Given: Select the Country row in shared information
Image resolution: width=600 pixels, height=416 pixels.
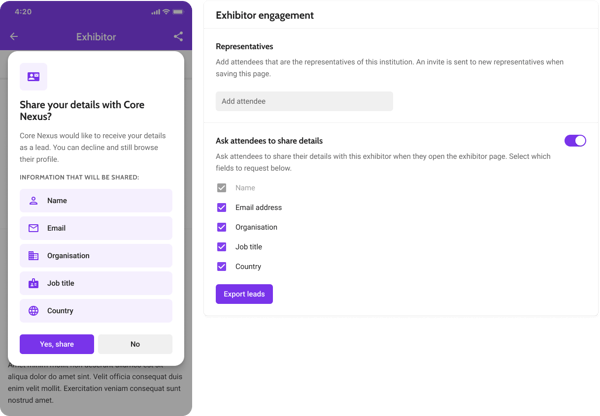Looking at the screenshot, I should (x=96, y=311).
